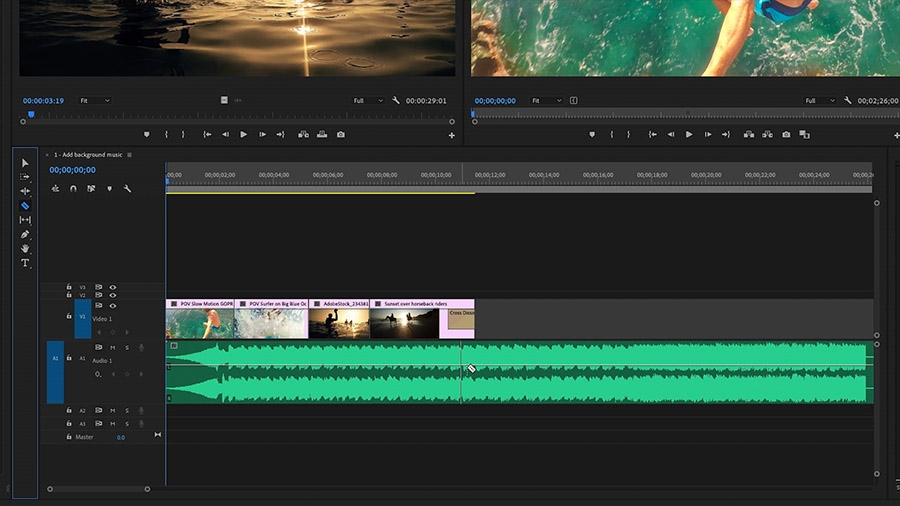The image size is (900, 506).
Task: Select the Selection arrow tool
Action: coord(25,163)
